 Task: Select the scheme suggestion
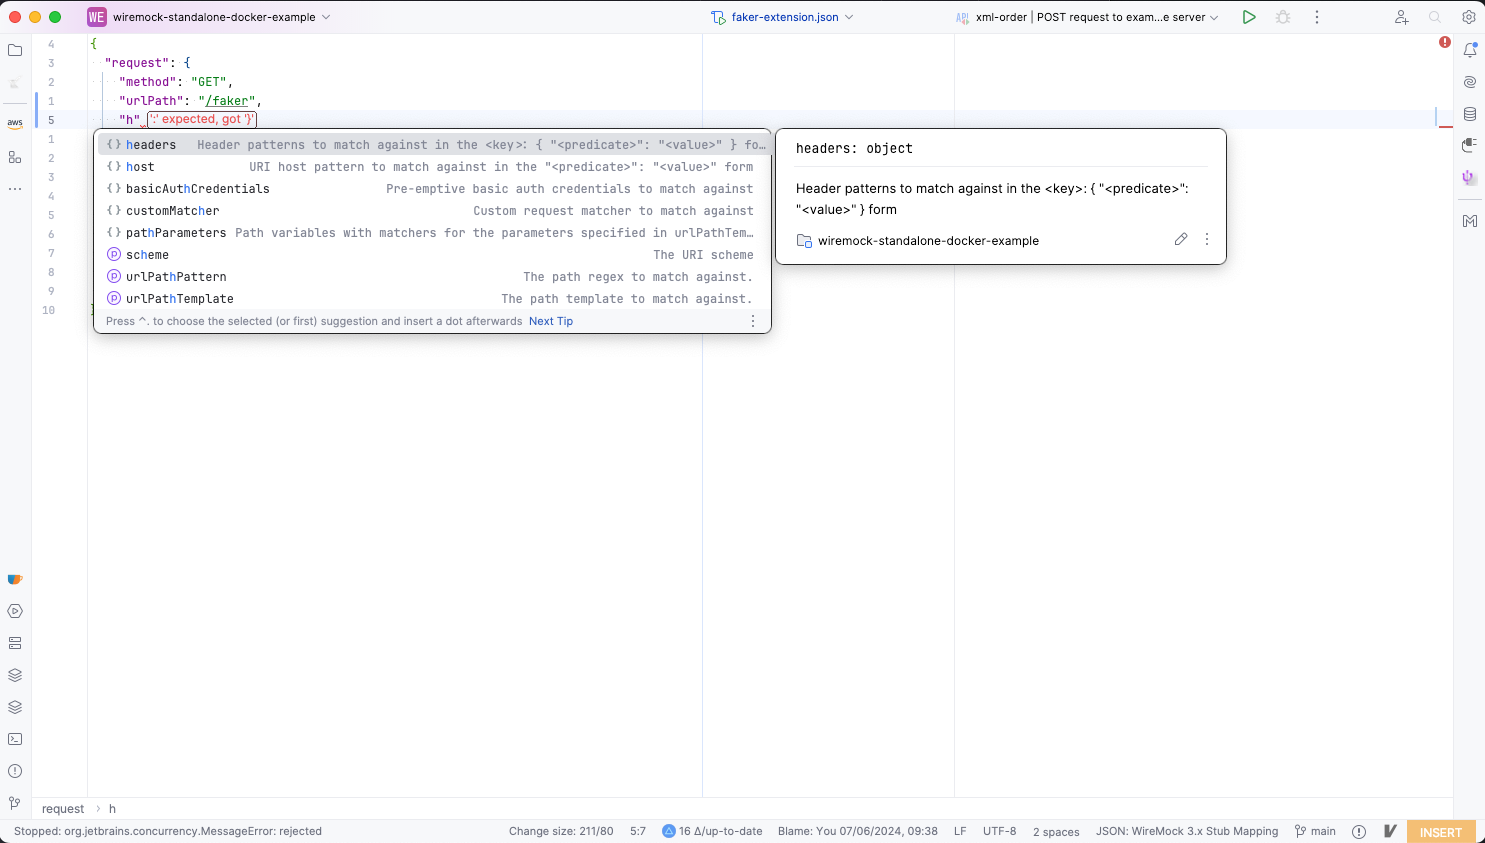point(433,255)
